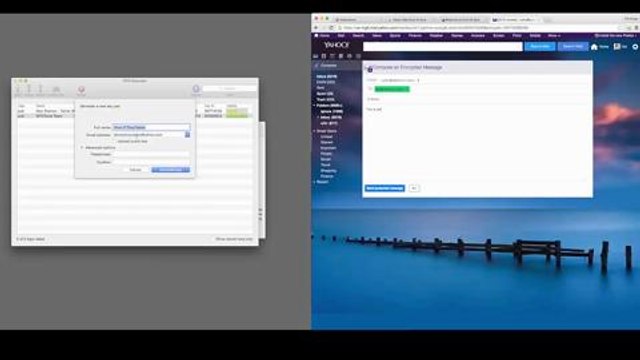Click the New key icon in GPG Keychain toolbar
This screenshot has height=360, width=640.
coord(18,89)
